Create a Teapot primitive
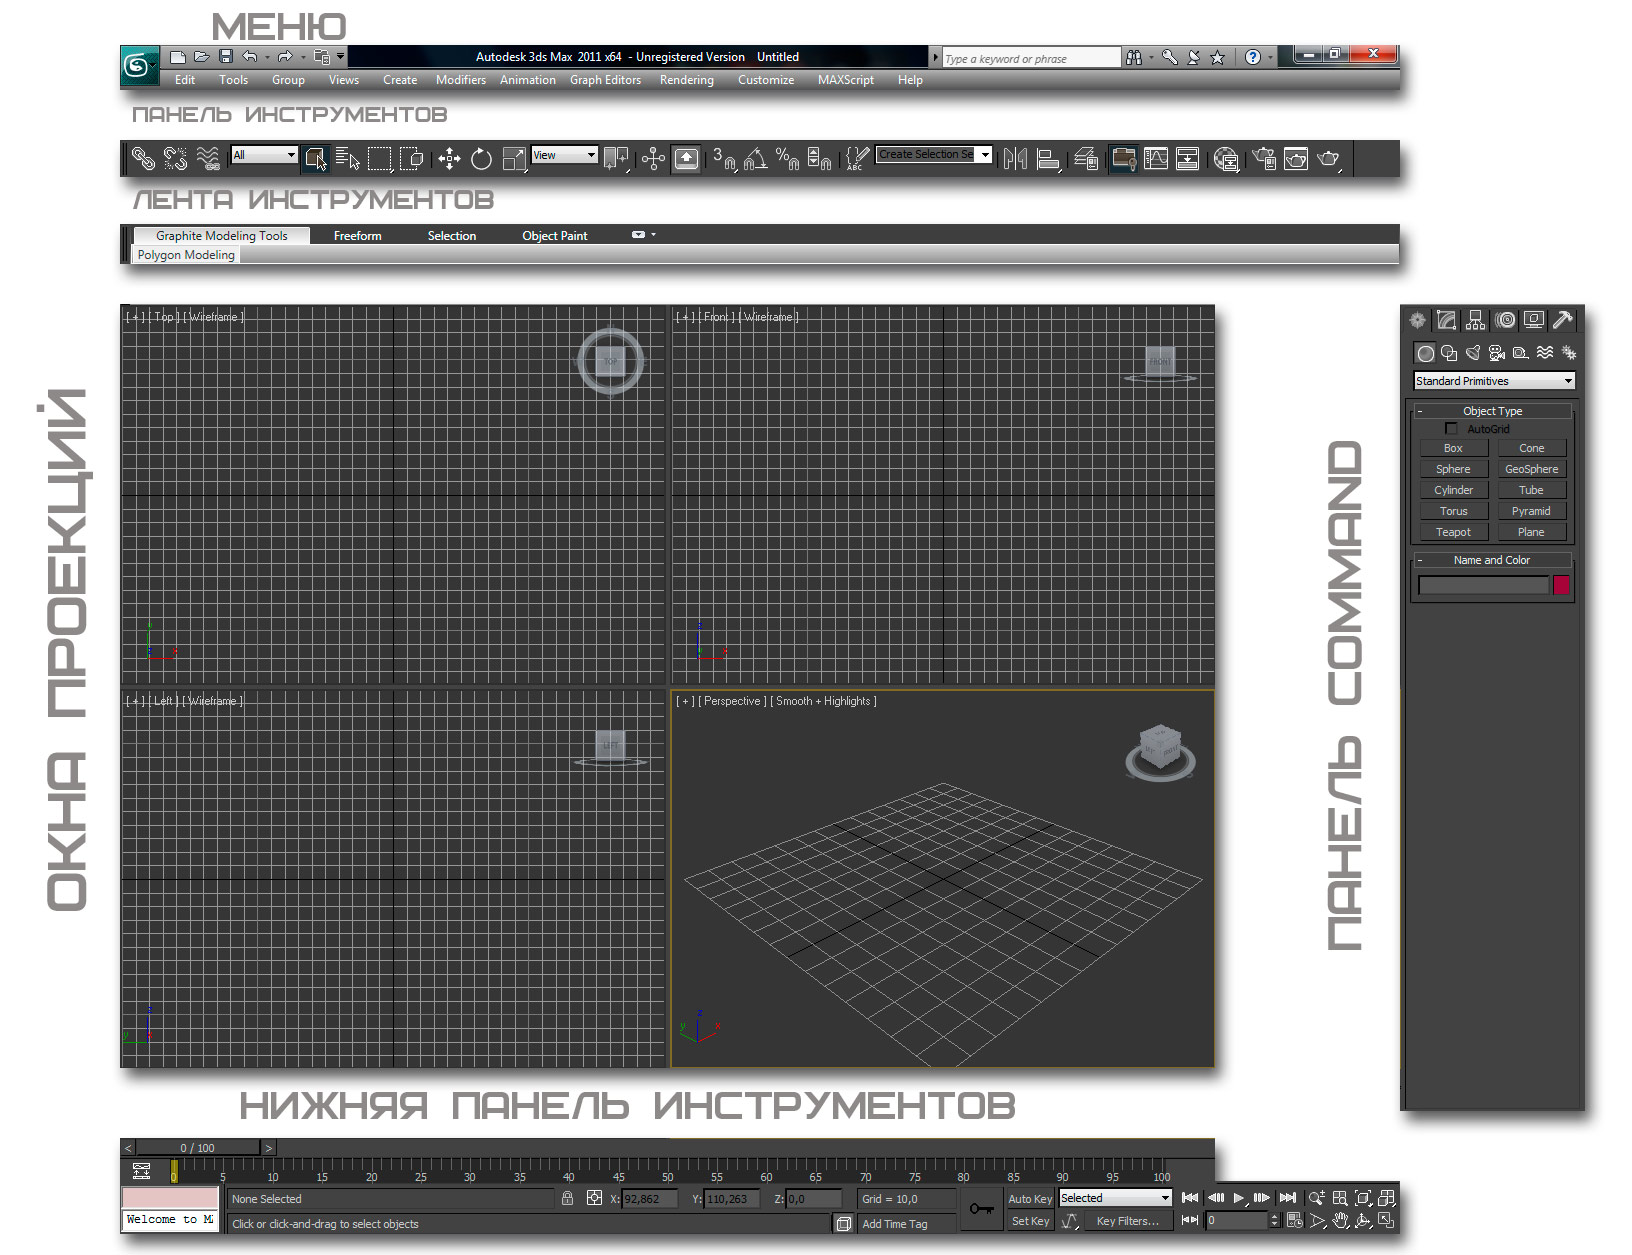Screen dimensions: 1632x1255 (x=1453, y=532)
